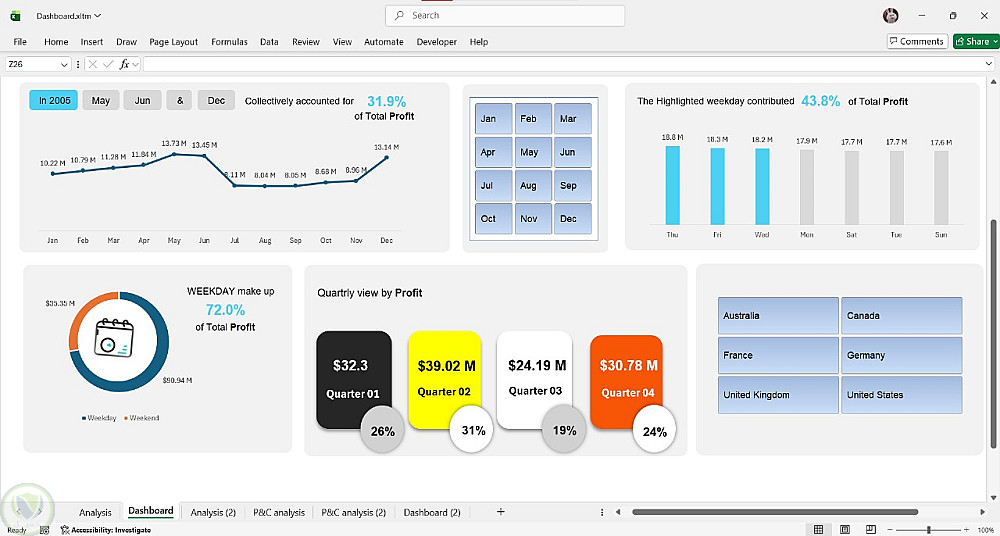This screenshot has height=536, width=1000.
Task: Toggle the Jan month slicer
Action: coord(493,119)
